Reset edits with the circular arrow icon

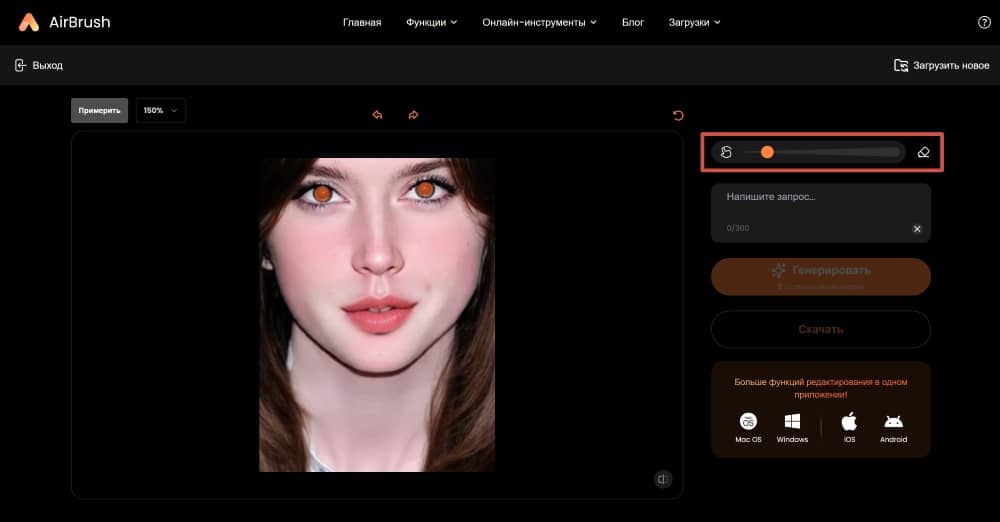tap(678, 116)
